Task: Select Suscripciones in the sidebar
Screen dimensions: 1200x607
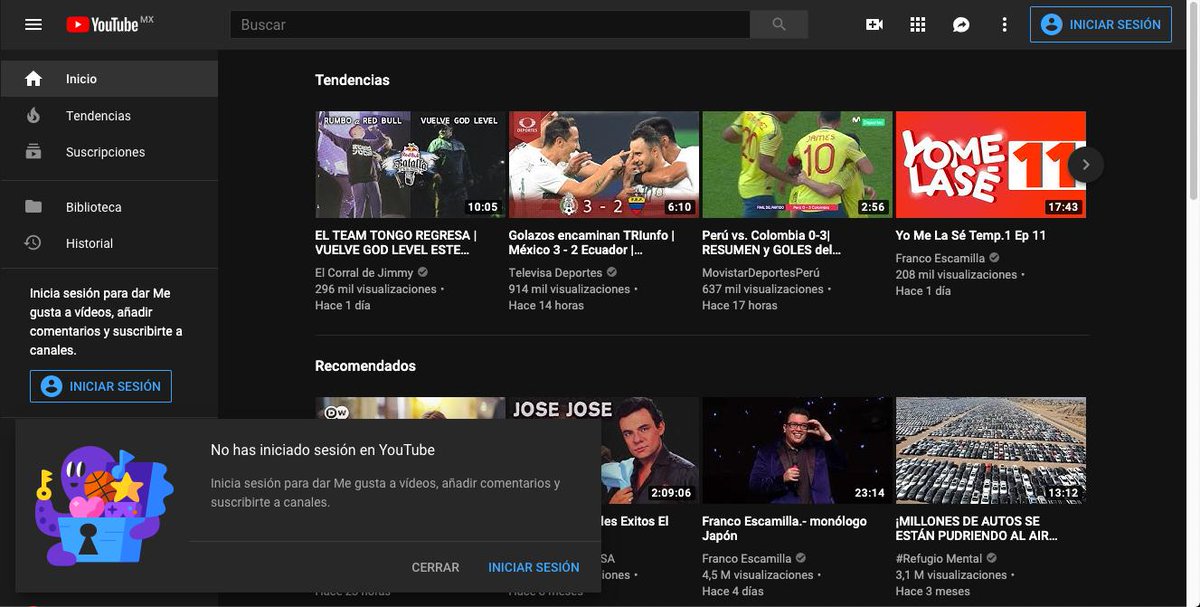Action: [x=109, y=152]
